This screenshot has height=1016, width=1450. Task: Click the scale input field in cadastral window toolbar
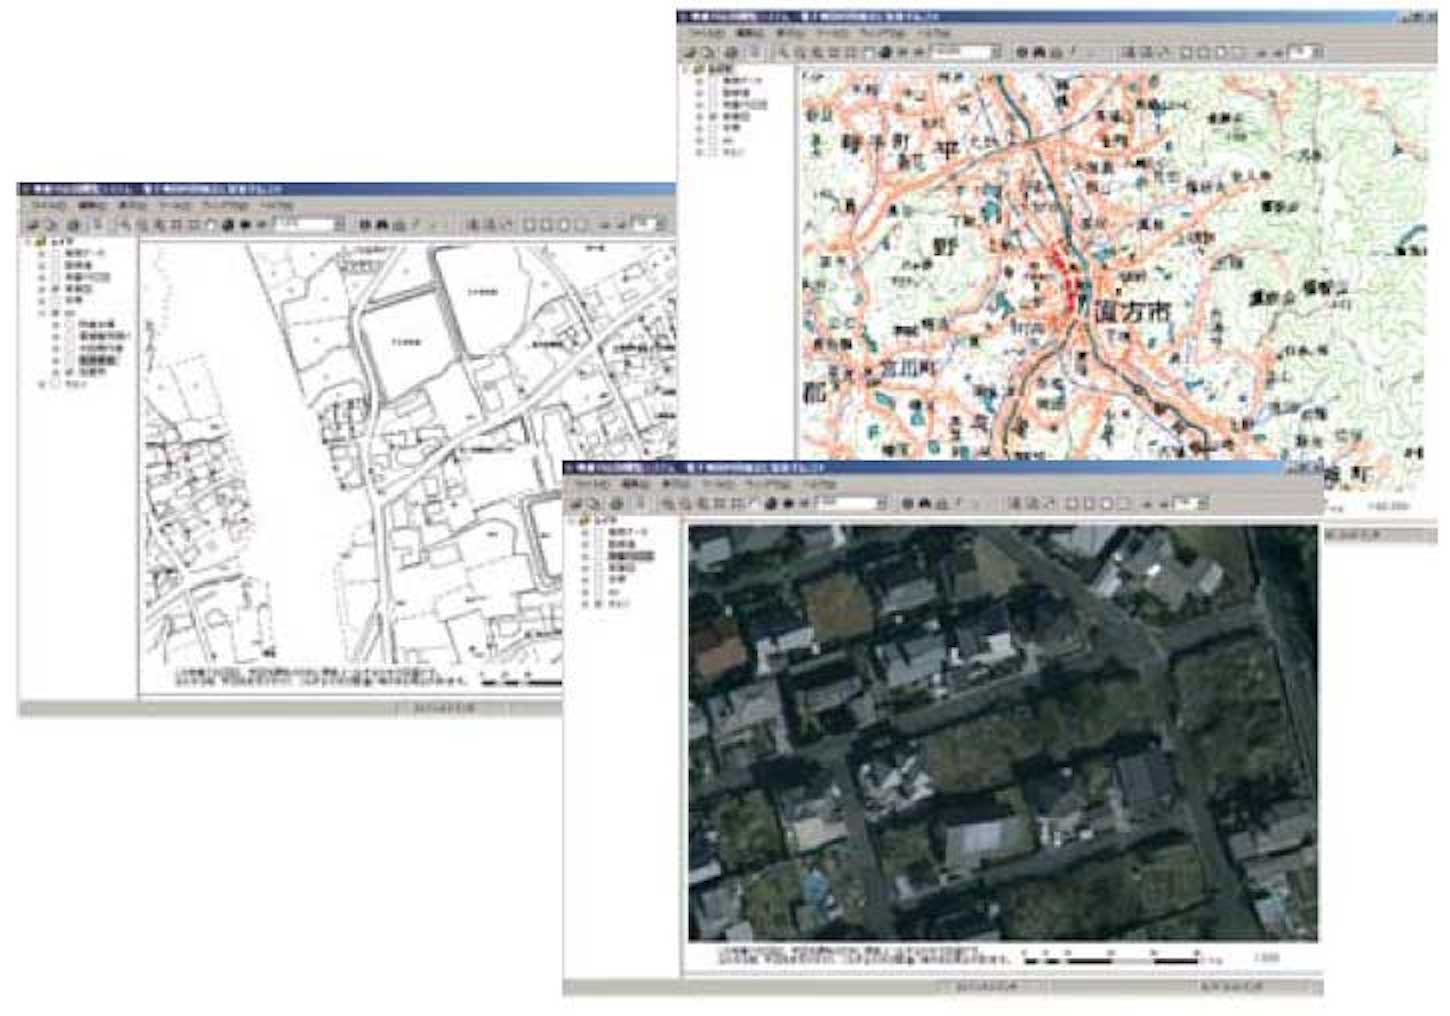tap(304, 226)
